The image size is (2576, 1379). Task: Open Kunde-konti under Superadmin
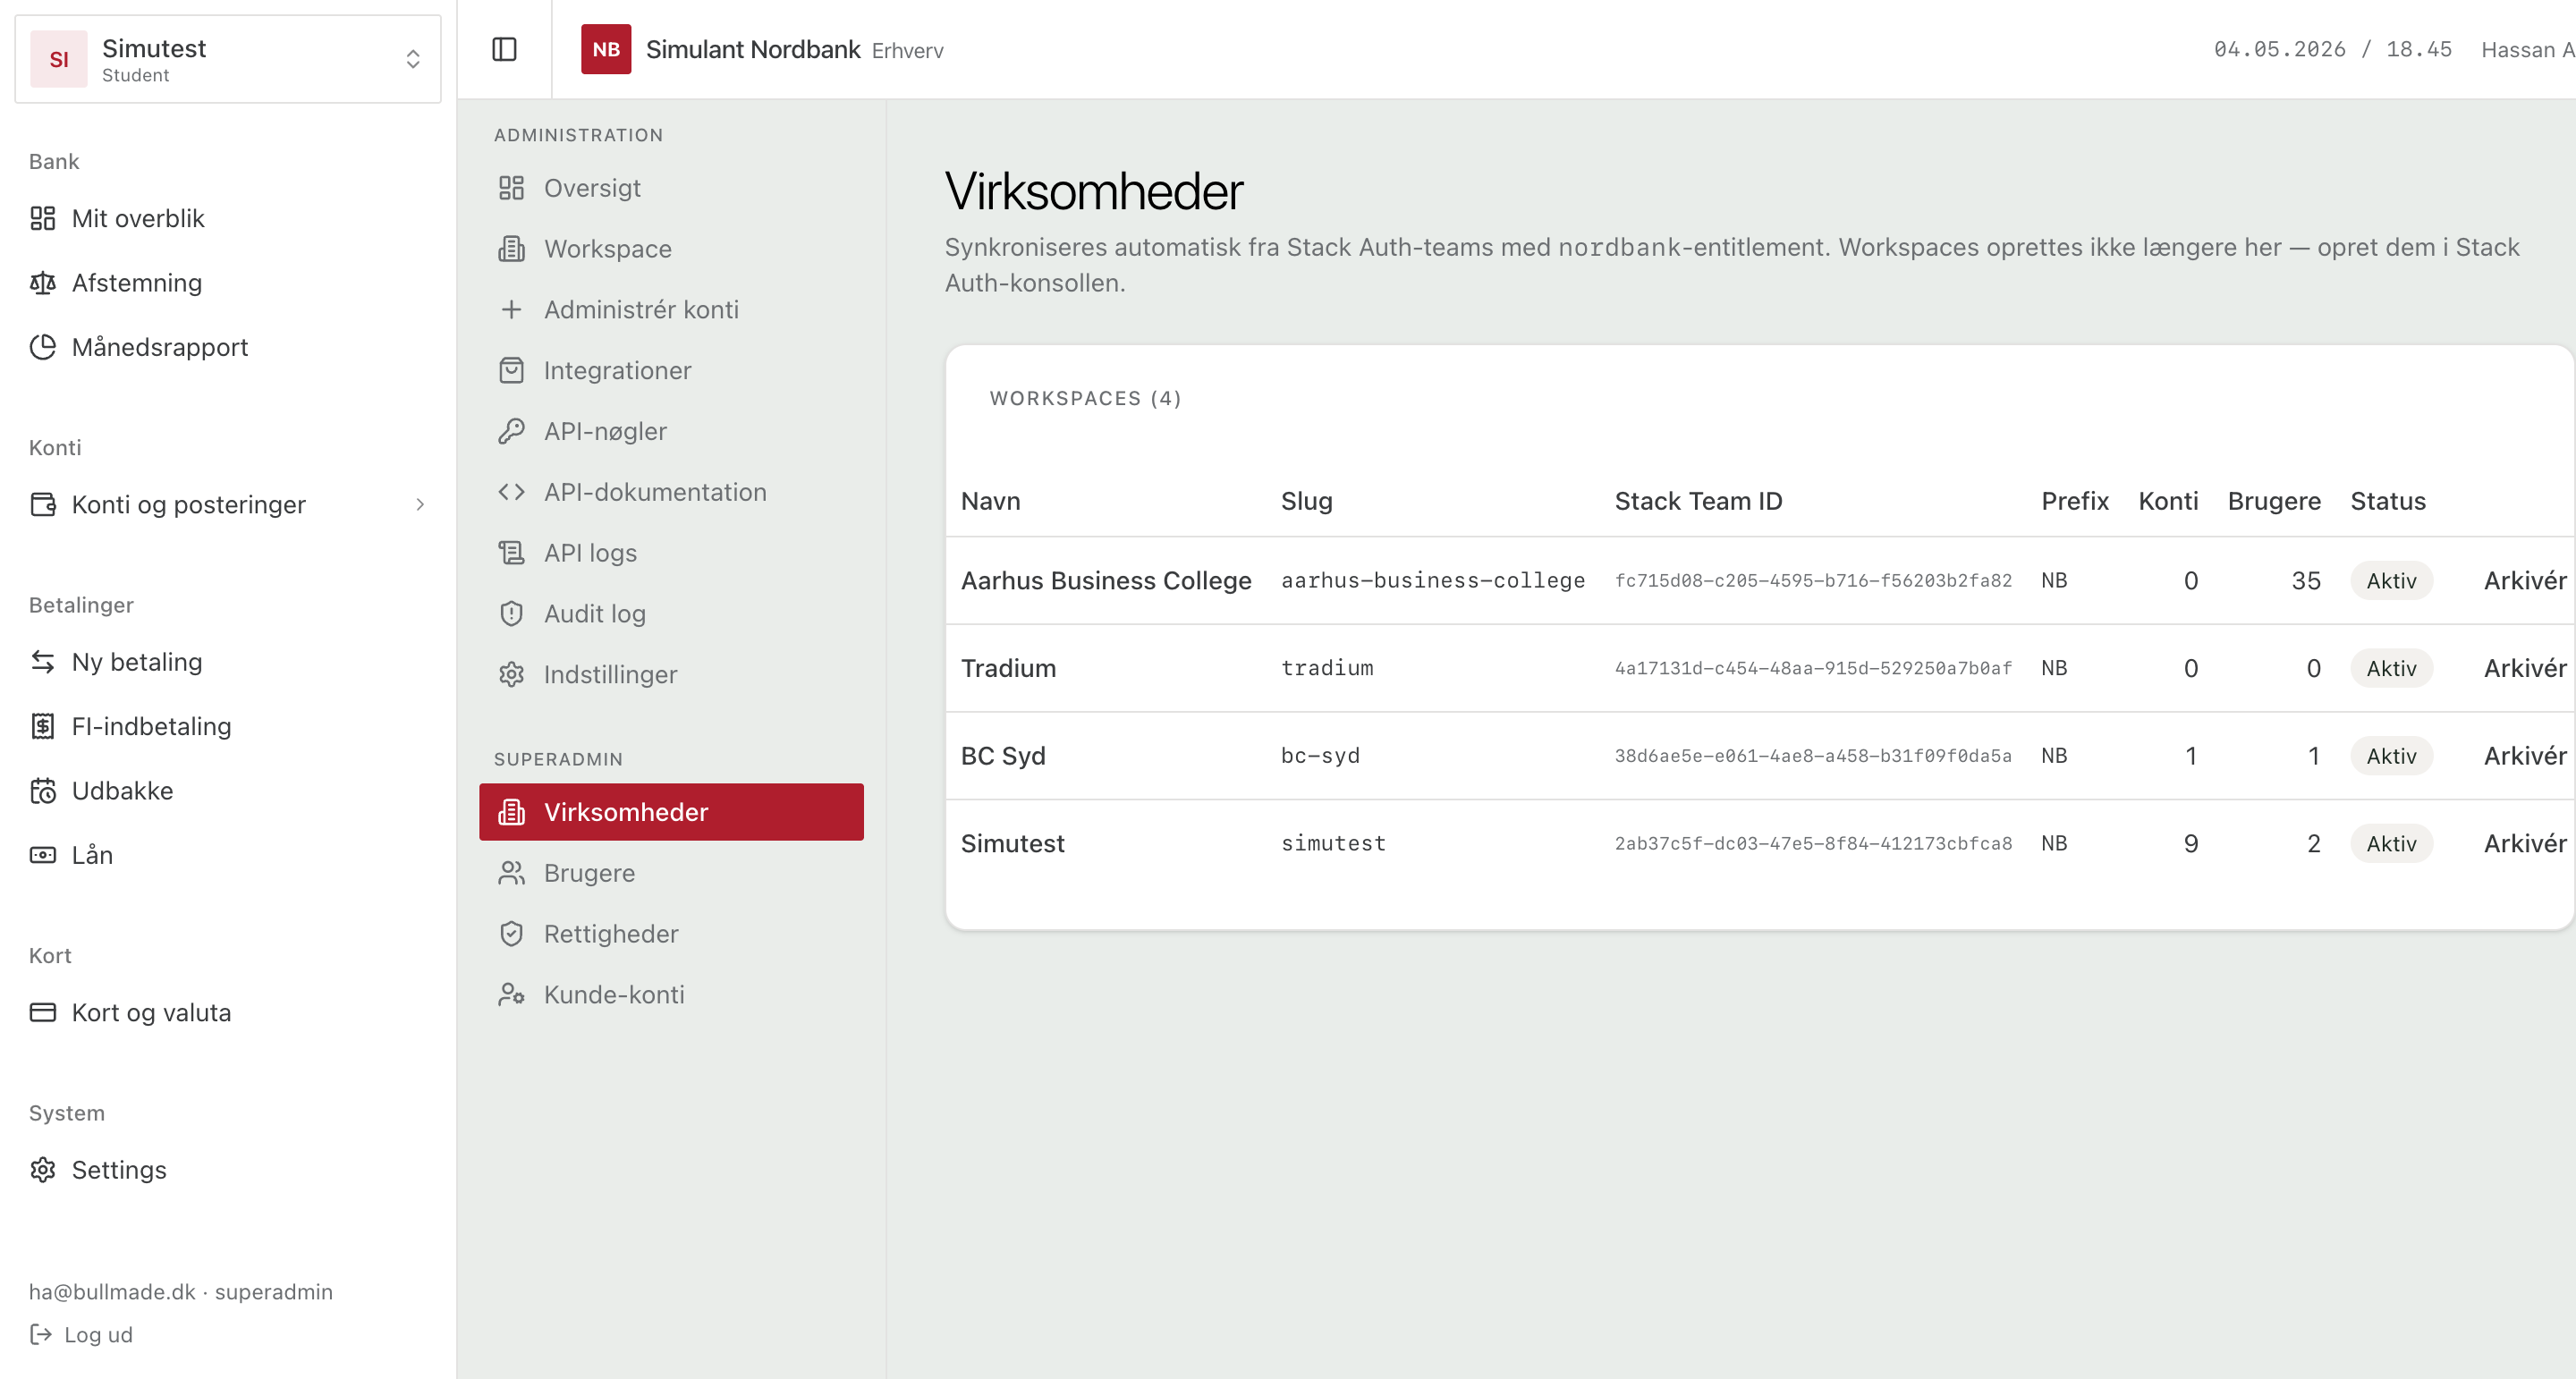coord(614,995)
